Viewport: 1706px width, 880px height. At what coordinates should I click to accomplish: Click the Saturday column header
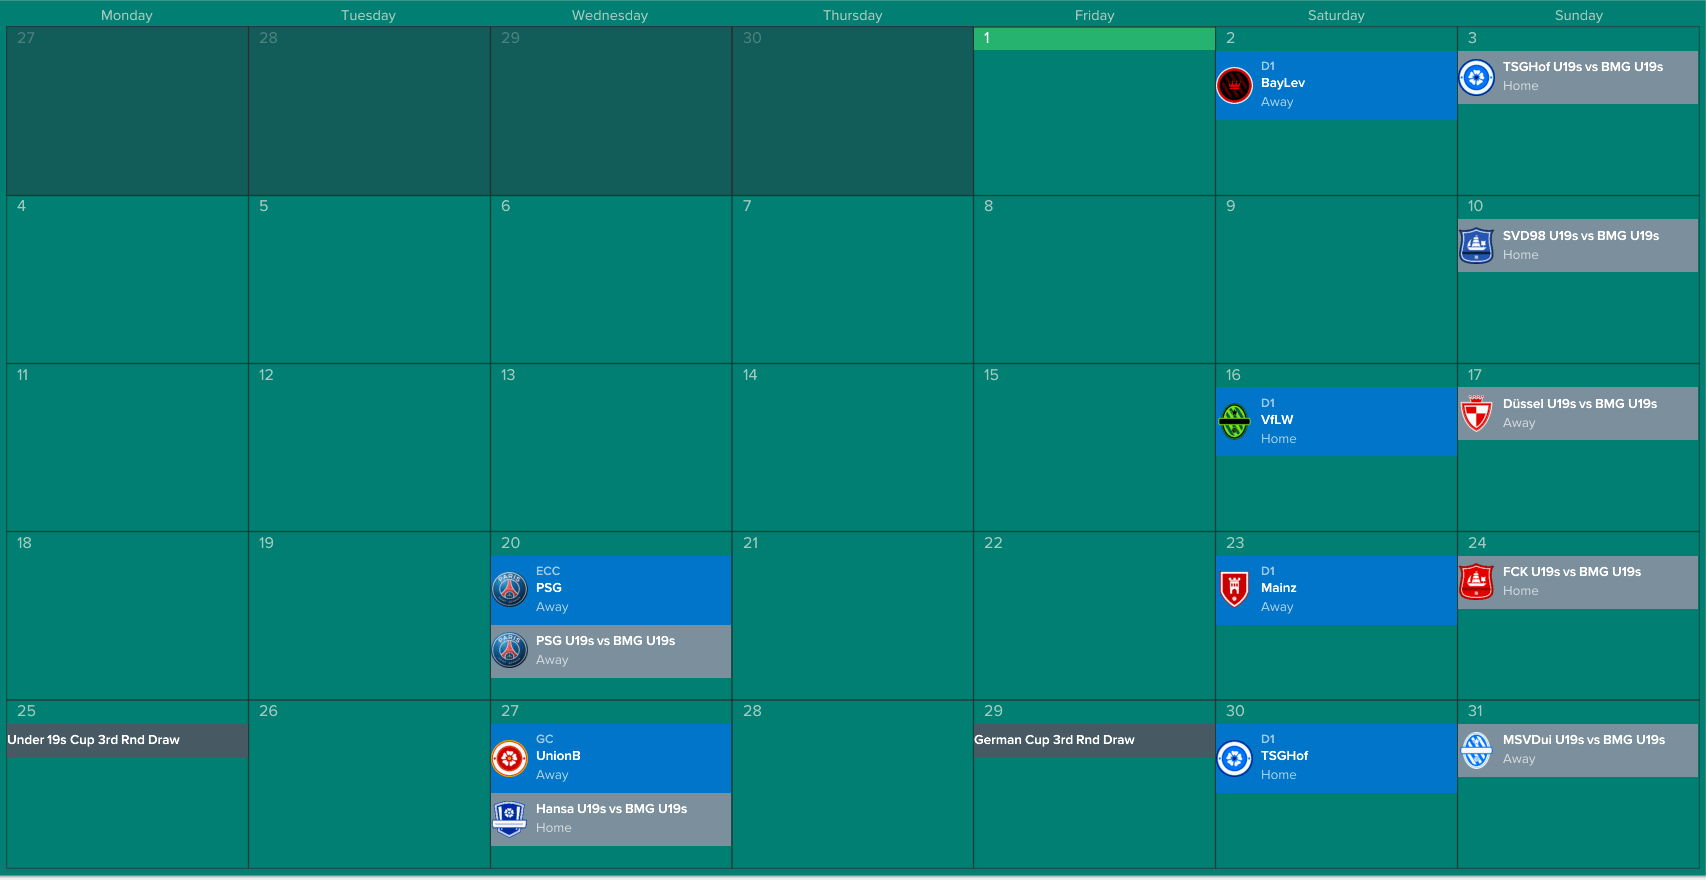click(1336, 15)
